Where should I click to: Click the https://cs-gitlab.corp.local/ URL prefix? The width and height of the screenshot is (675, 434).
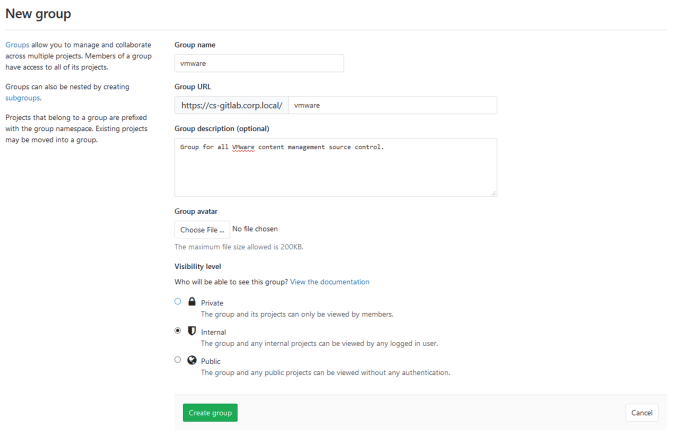[232, 105]
